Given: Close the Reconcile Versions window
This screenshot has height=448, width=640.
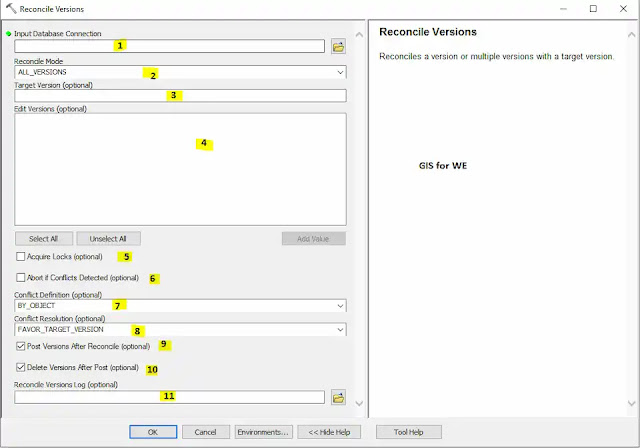Looking at the screenshot, I should (x=623, y=9).
